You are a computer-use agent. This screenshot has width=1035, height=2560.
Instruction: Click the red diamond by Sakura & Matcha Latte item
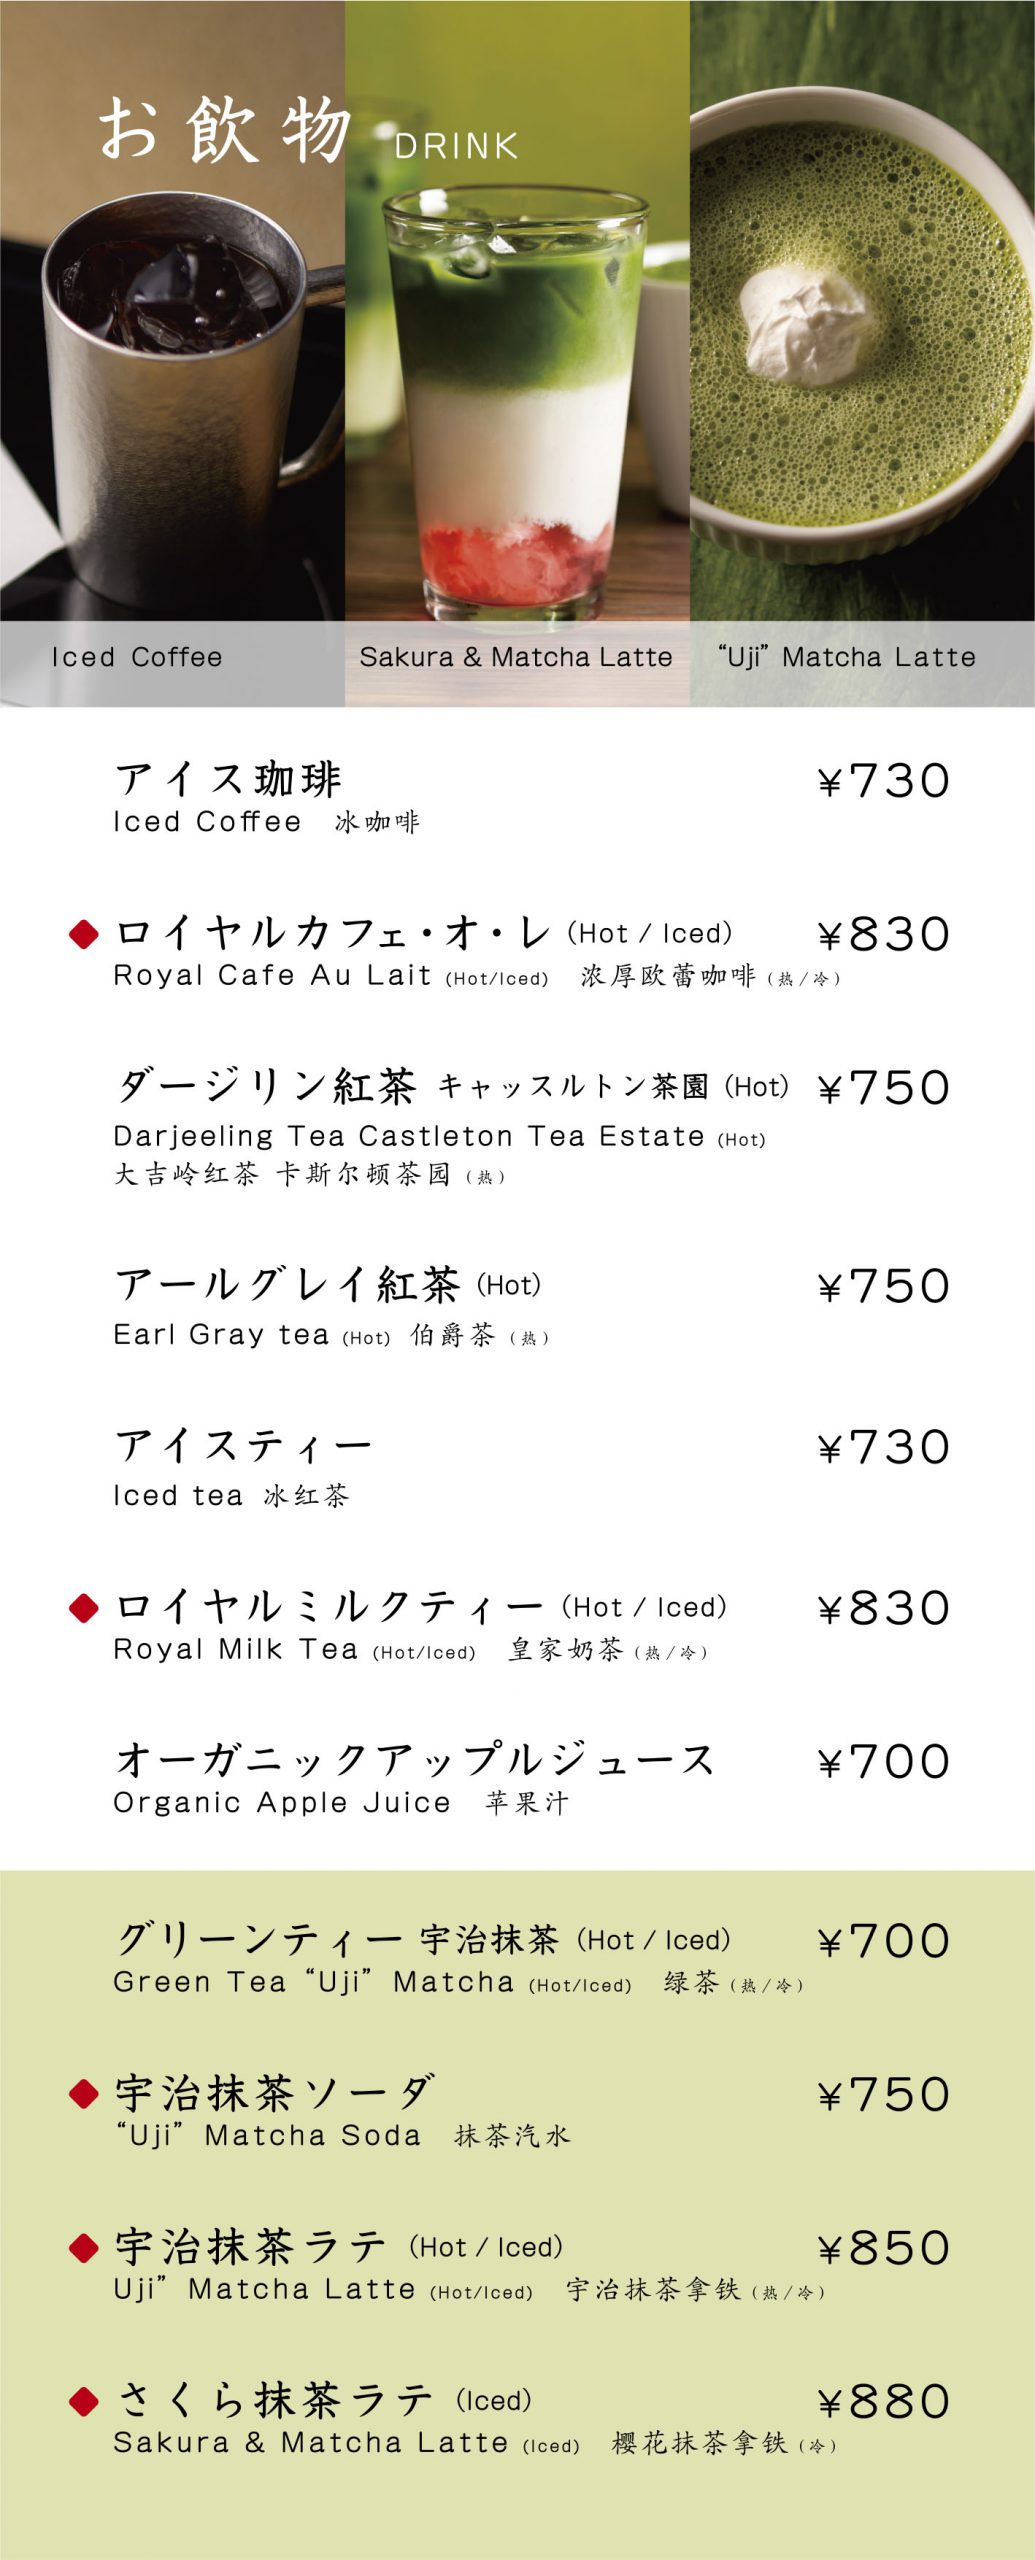pos(84,2400)
